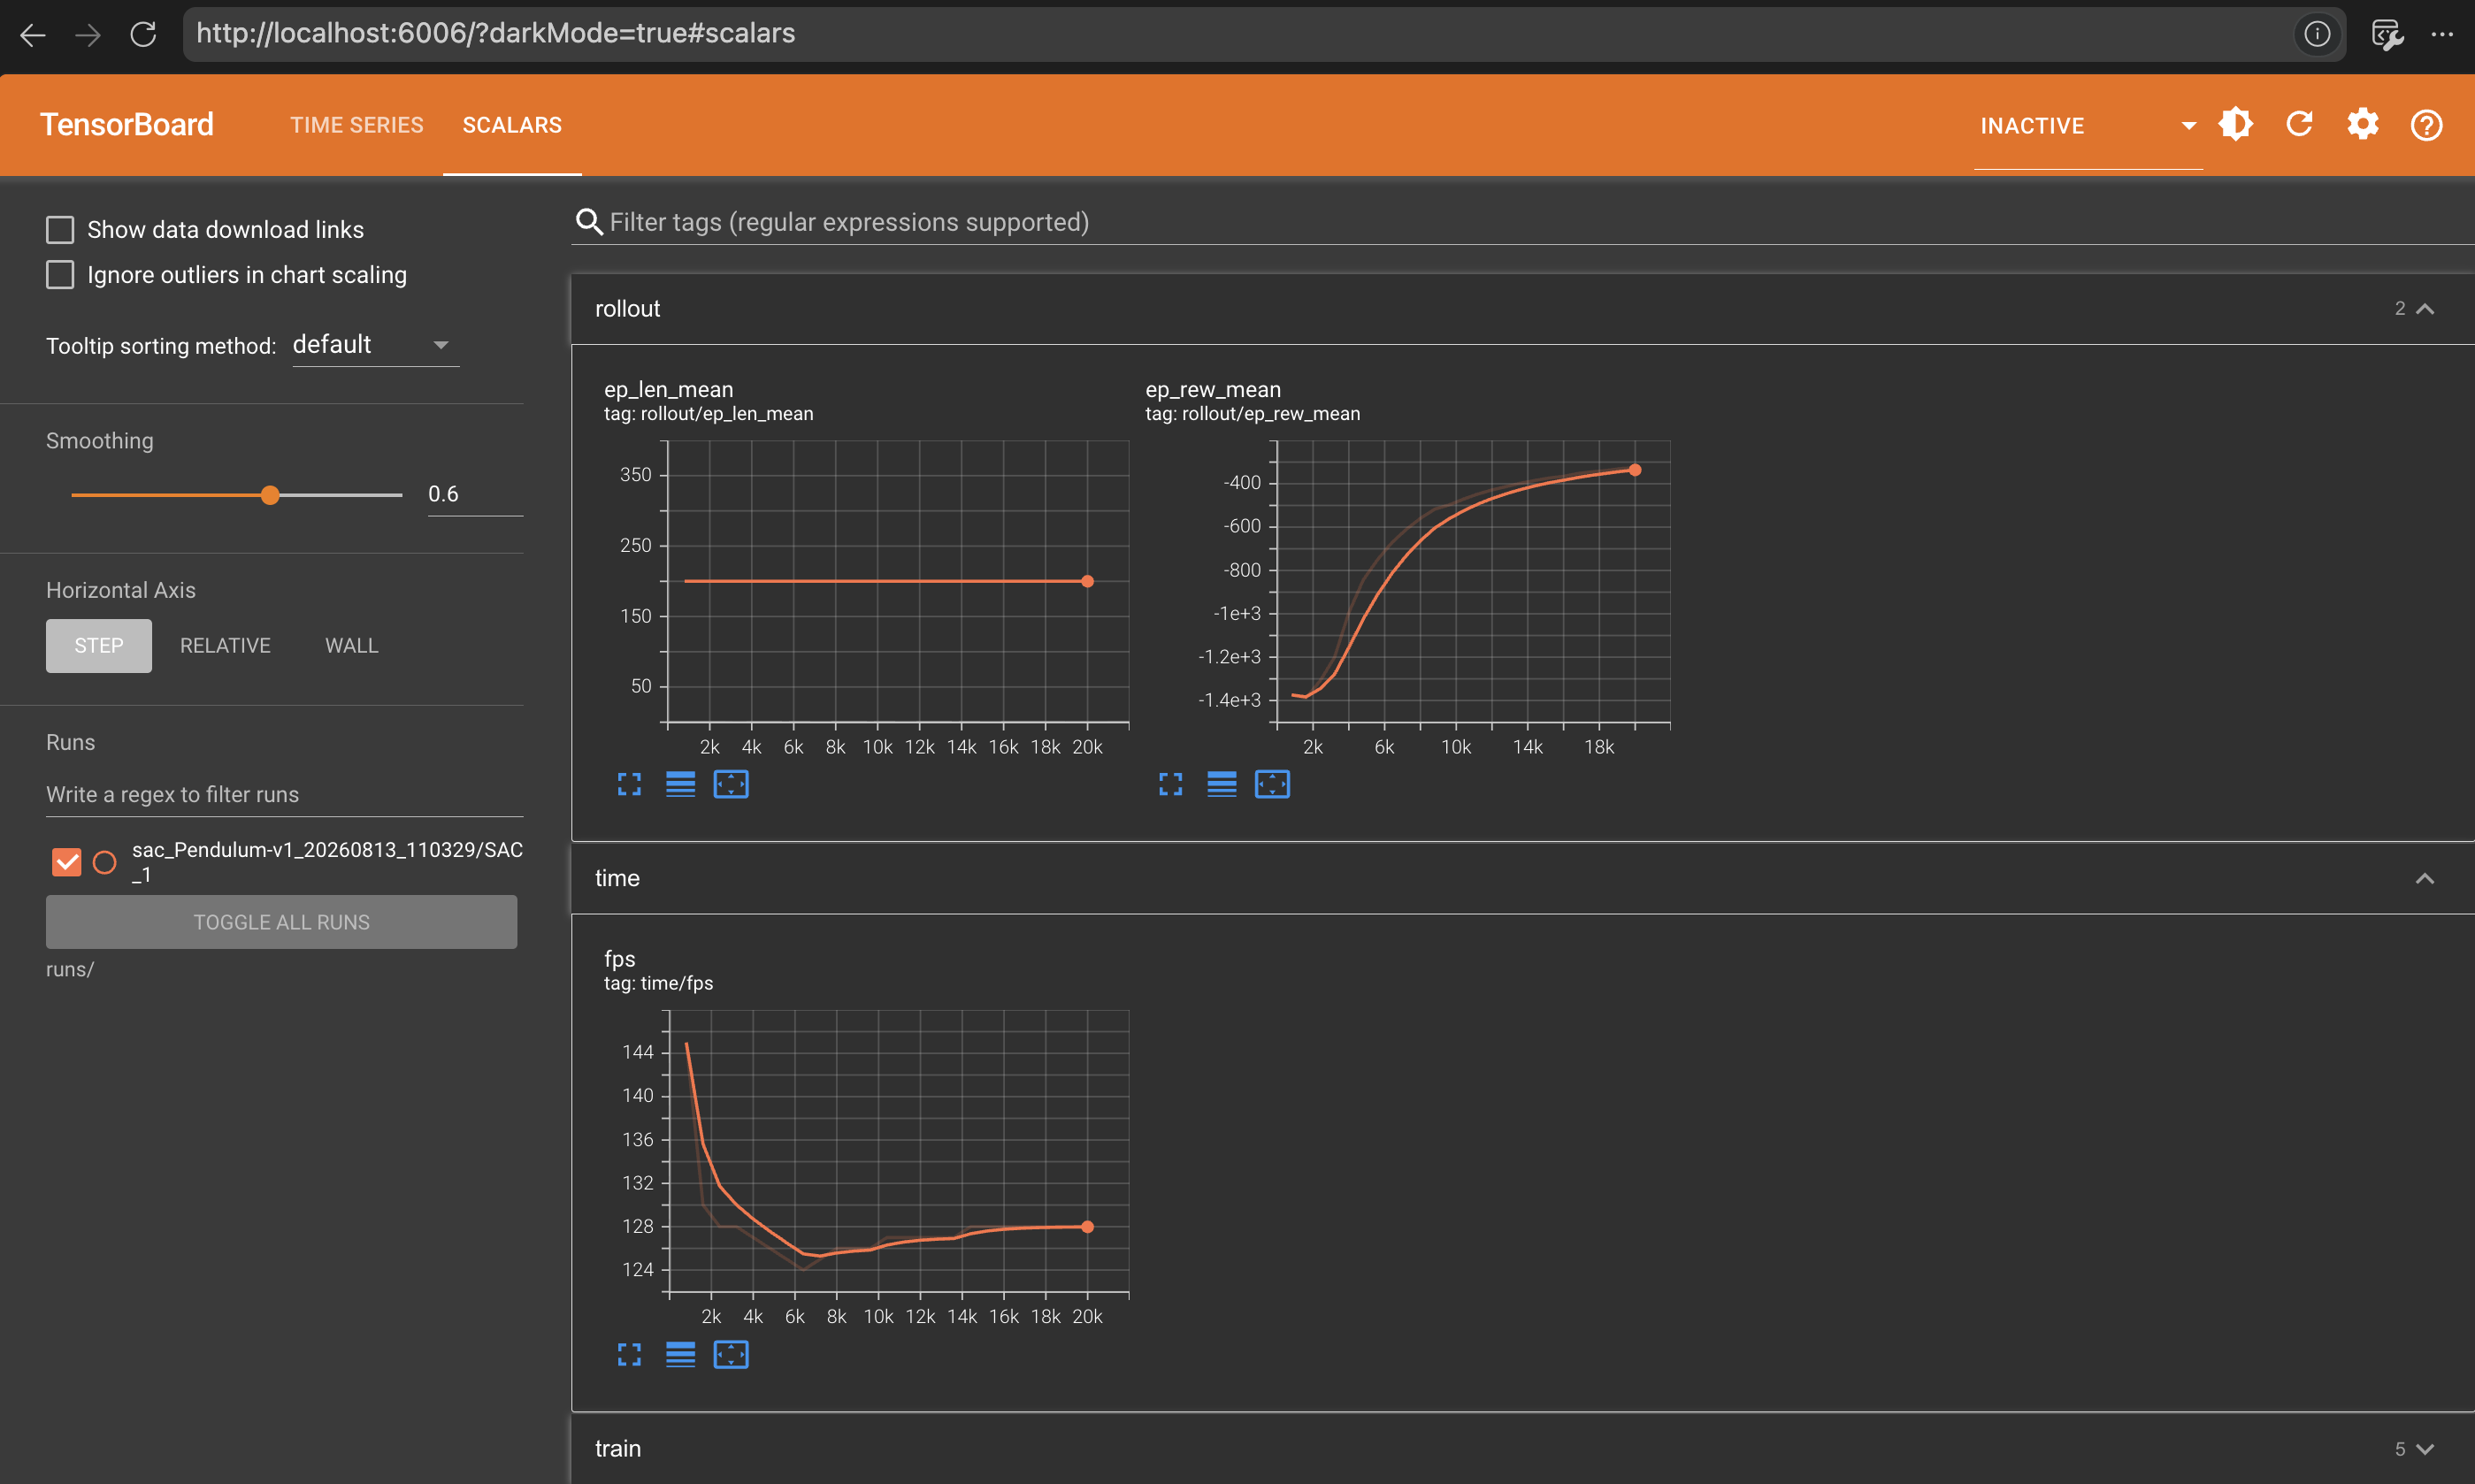Select the sac_Pendulum-v1 run radio circle

(105, 862)
